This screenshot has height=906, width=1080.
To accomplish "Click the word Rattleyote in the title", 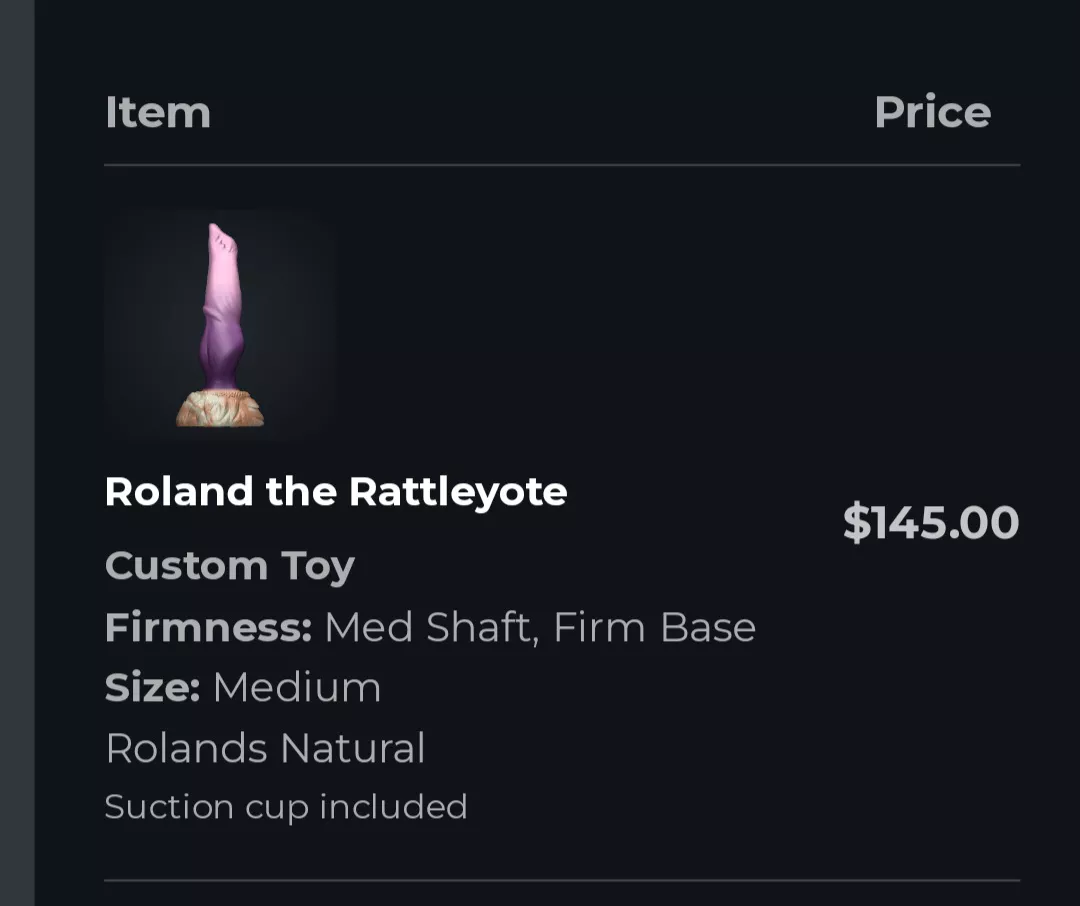I will pos(457,491).
